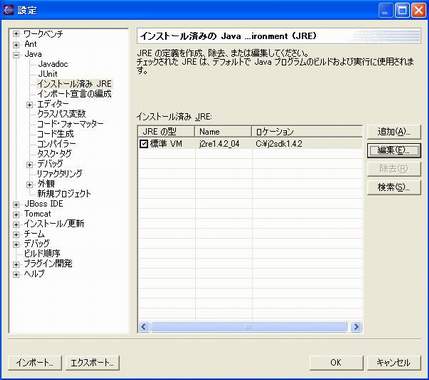Minimize the 設定 dialog window
The height and width of the screenshot is (380, 429).
pyautogui.click(x=386, y=11)
